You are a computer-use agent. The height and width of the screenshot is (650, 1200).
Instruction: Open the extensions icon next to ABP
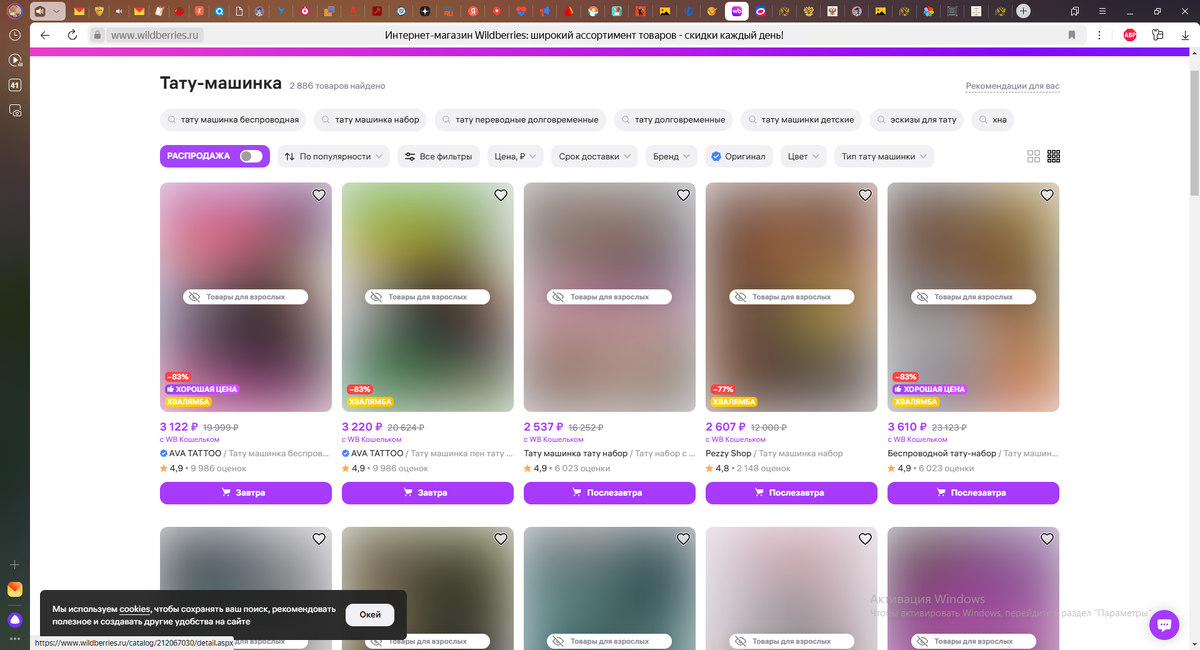(1158, 35)
